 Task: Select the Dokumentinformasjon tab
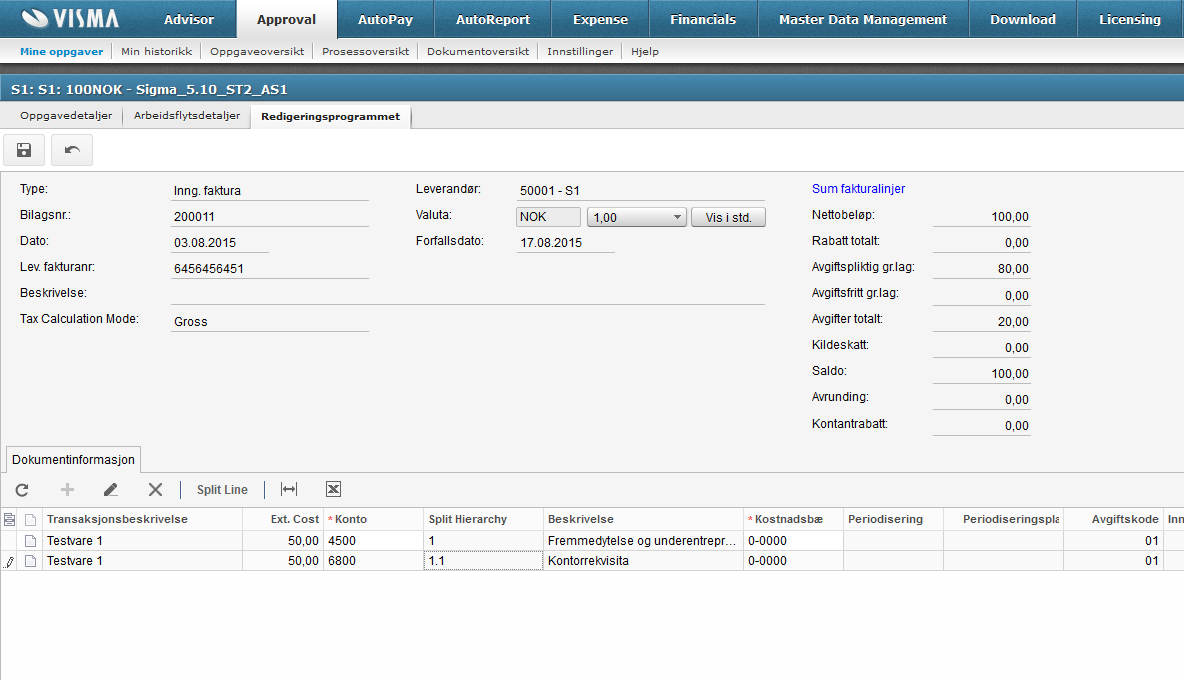(73, 460)
